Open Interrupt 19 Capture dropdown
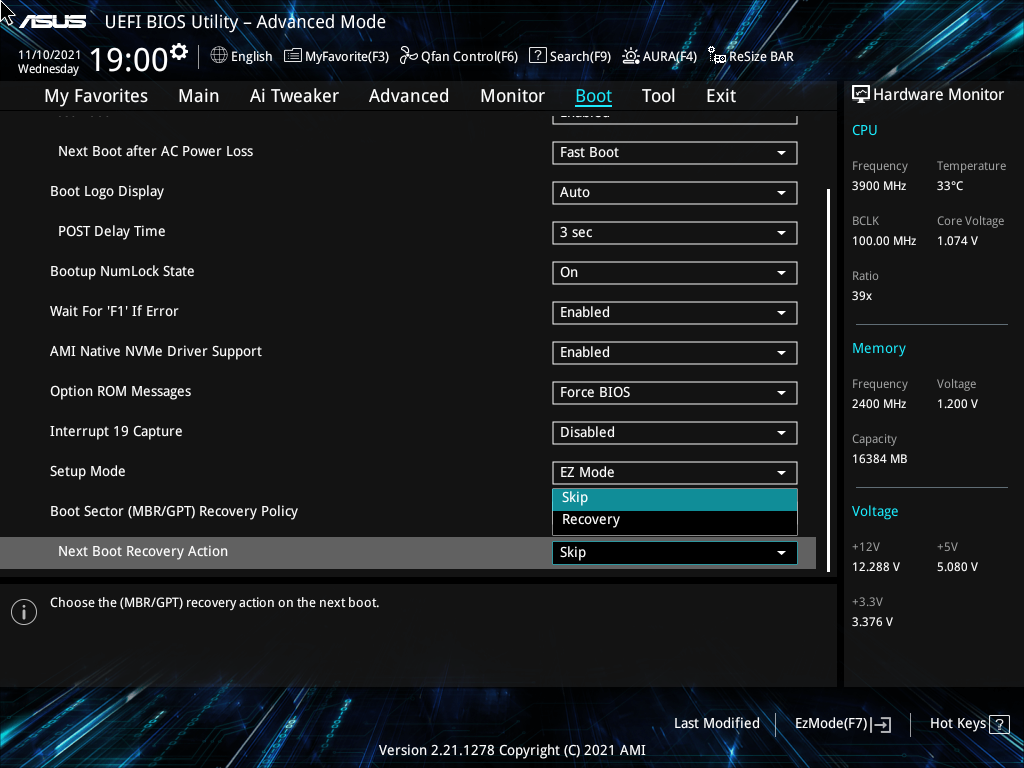The image size is (1024, 768). (675, 432)
